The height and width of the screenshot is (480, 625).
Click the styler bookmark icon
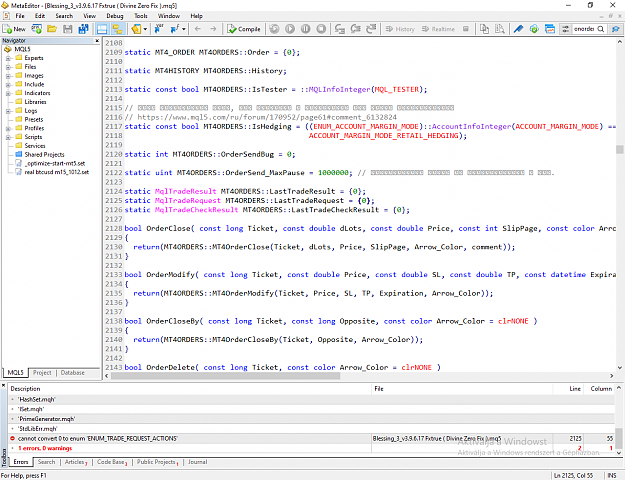pyautogui.click(x=136, y=29)
